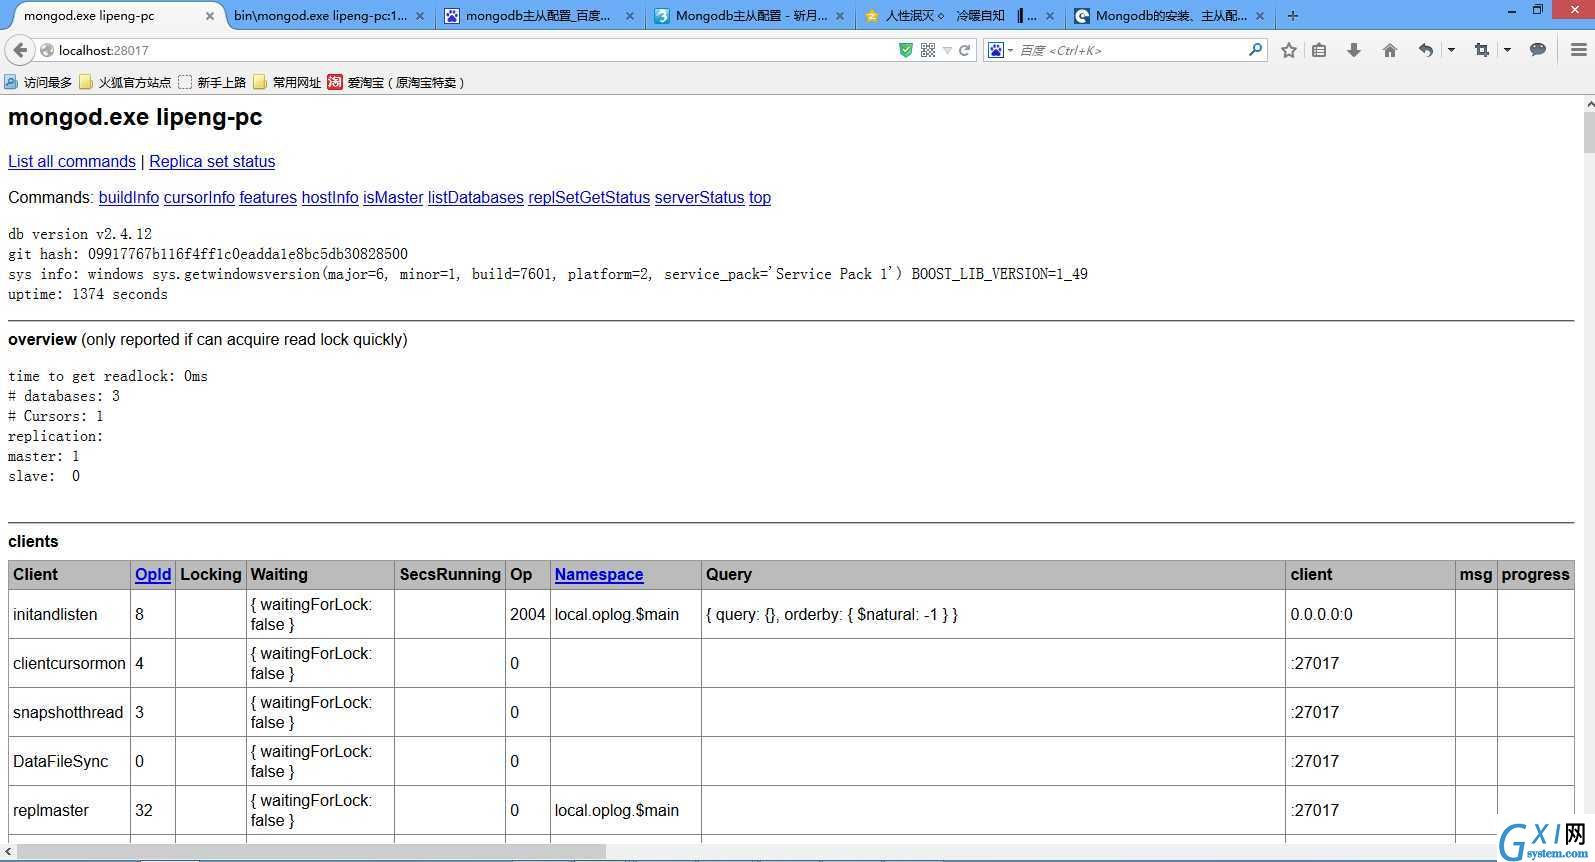Go to the home page icon
Screen dimensions: 1595x862
pyautogui.click(x=1390, y=50)
